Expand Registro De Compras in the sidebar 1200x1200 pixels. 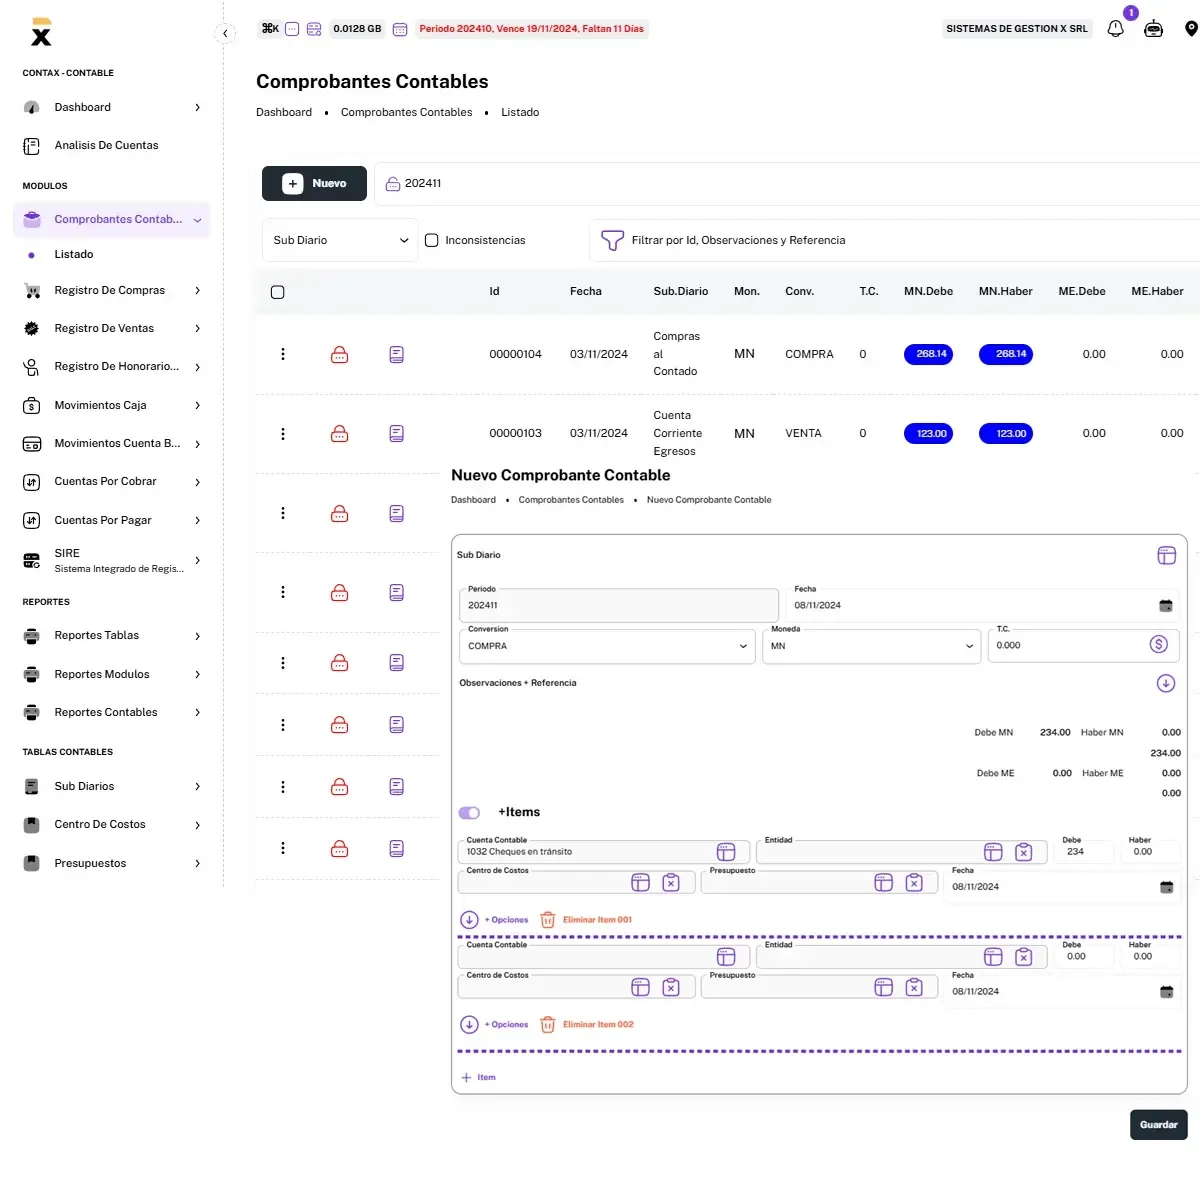(x=110, y=290)
